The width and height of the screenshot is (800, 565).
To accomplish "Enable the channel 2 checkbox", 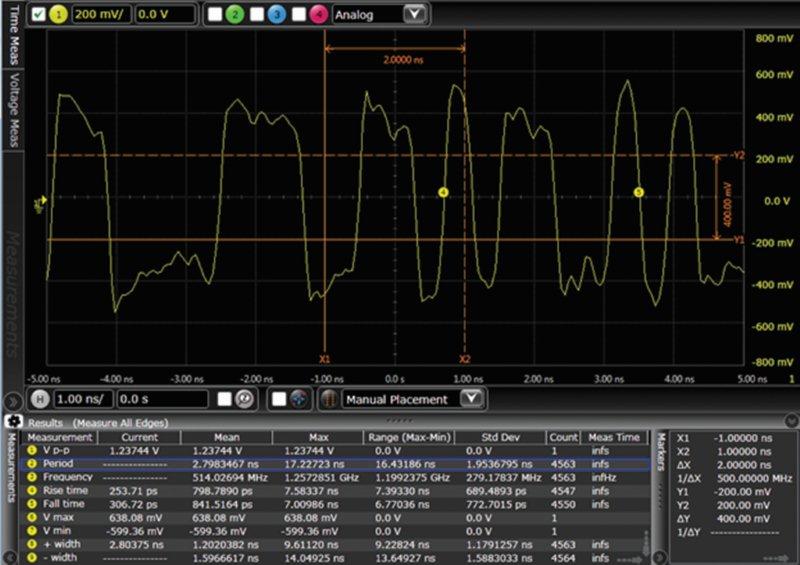I will click(214, 15).
